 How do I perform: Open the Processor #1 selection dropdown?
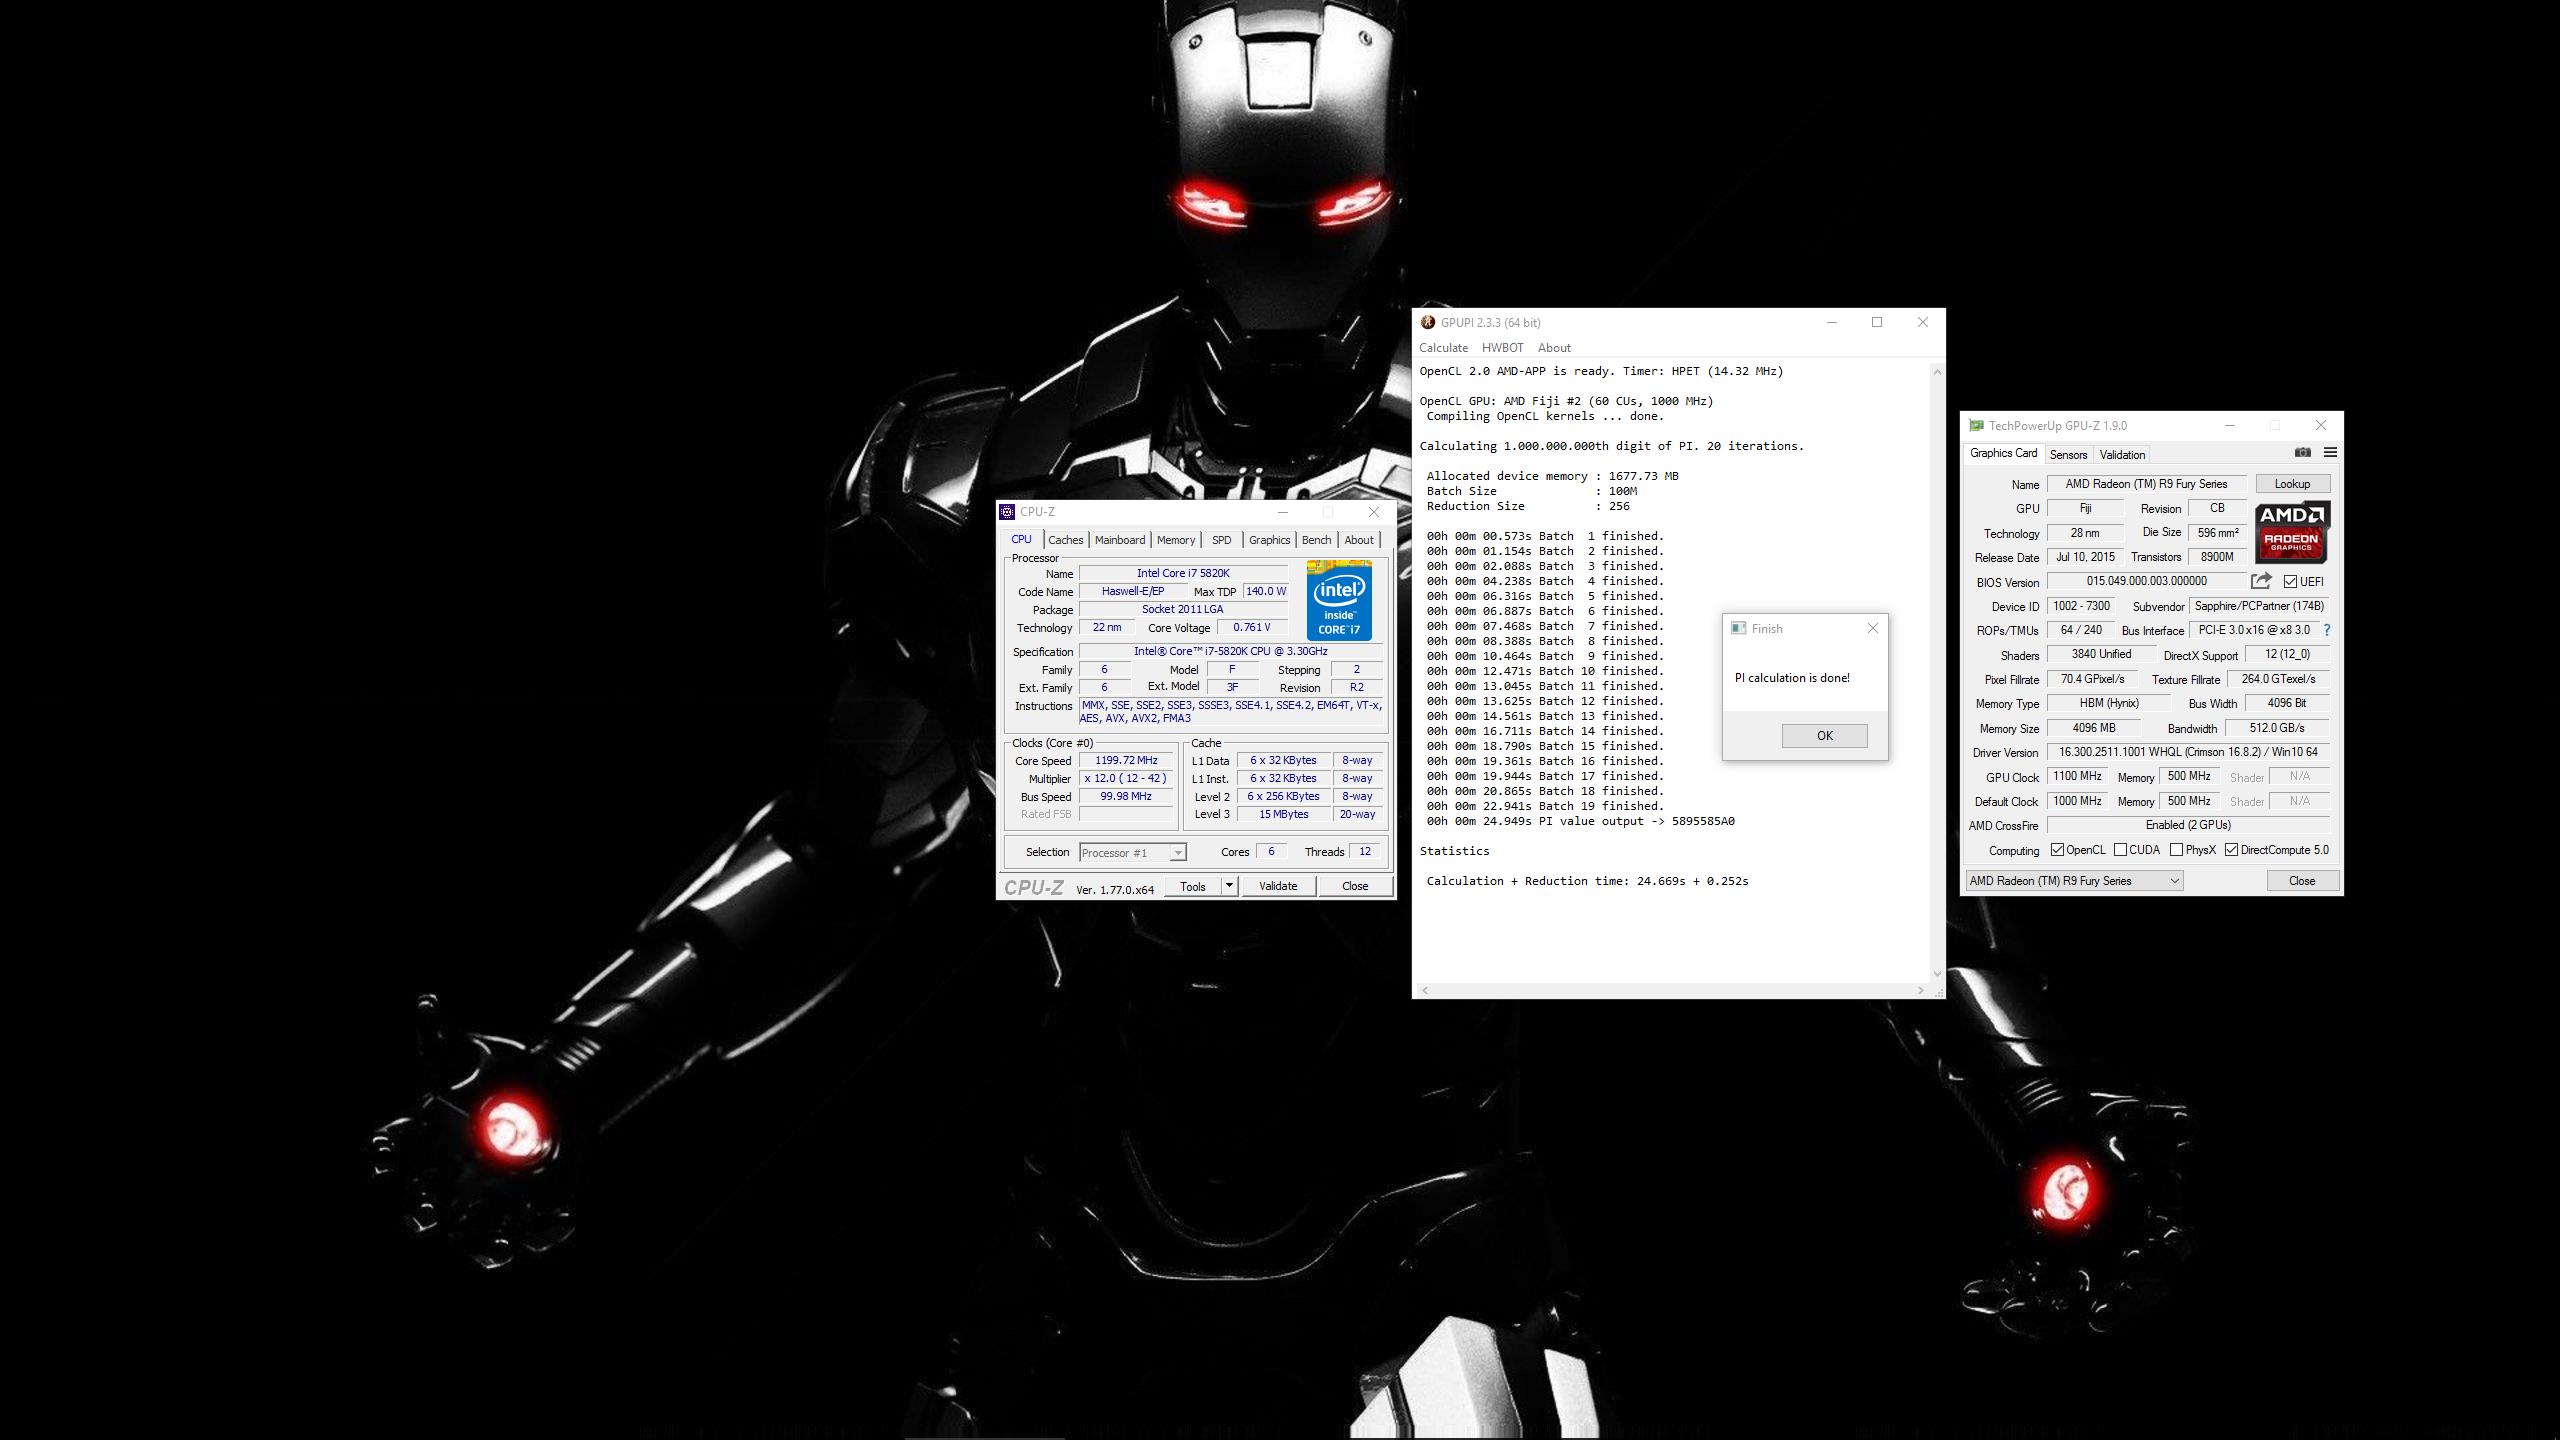[1133, 853]
